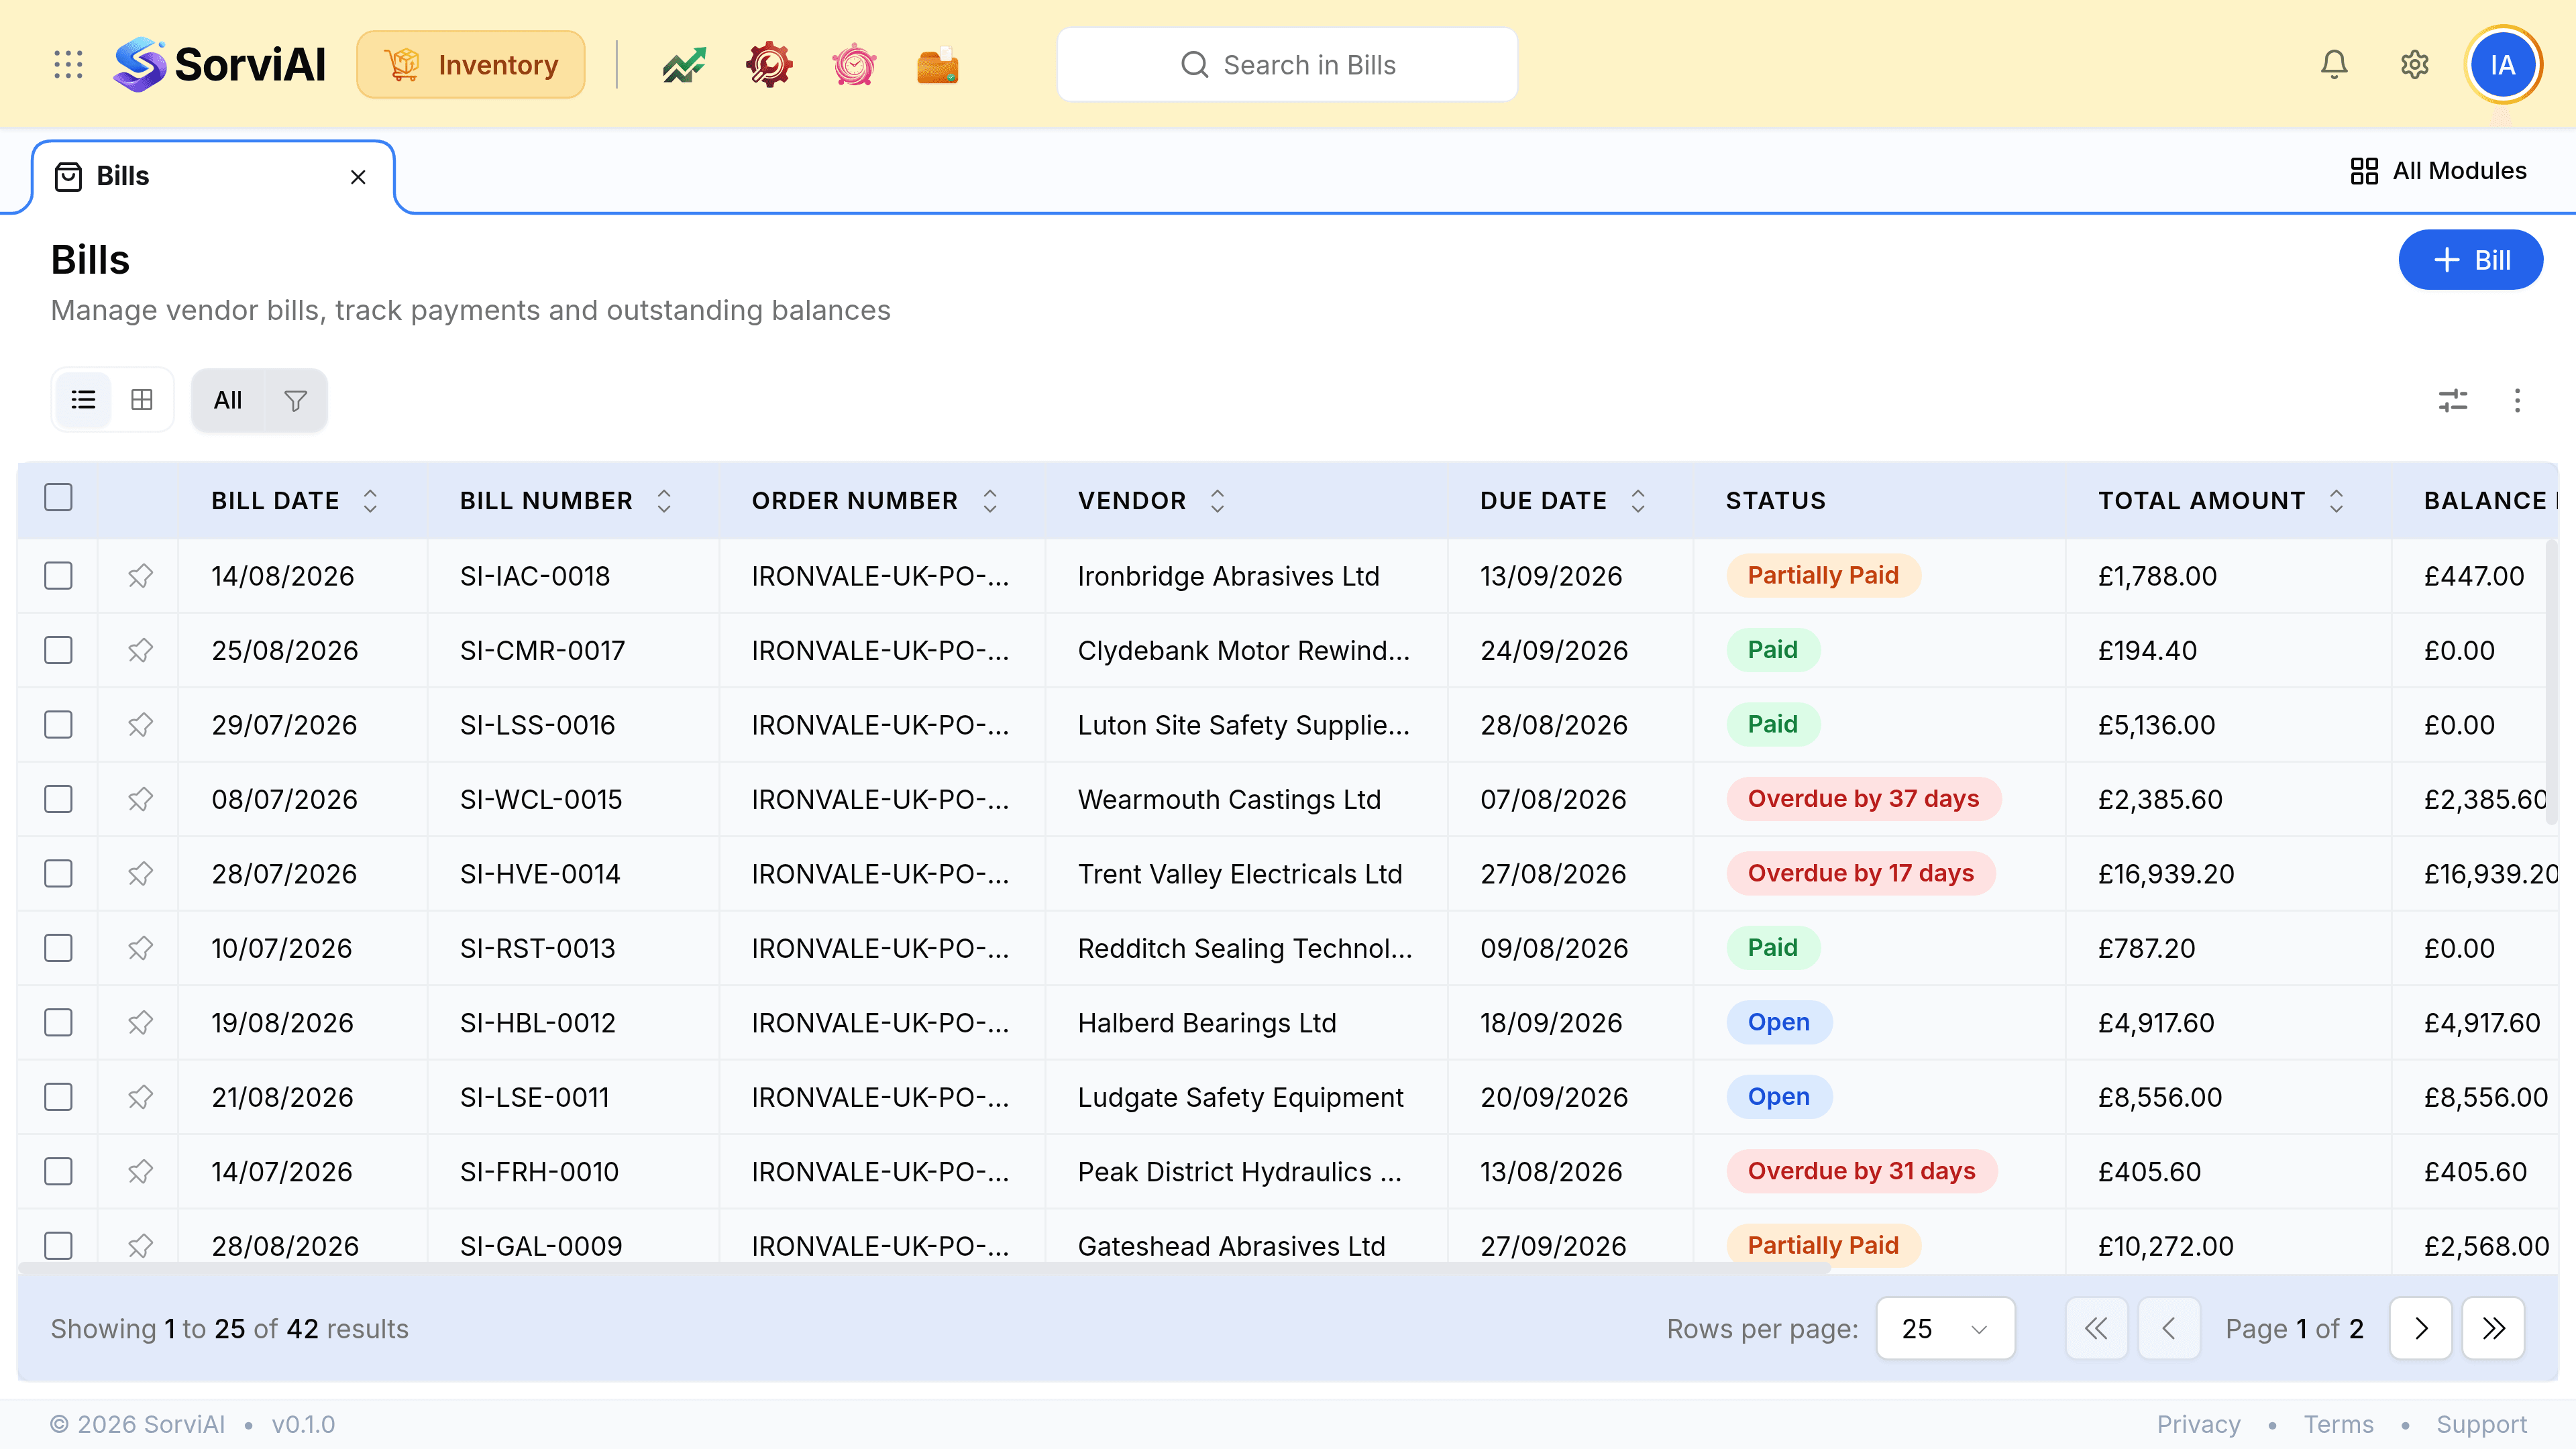Viewport: 2576px width, 1449px height.
Task: Check the Wearmouth Castings Ltd row checkbox
Action: [x=59, y=800]
